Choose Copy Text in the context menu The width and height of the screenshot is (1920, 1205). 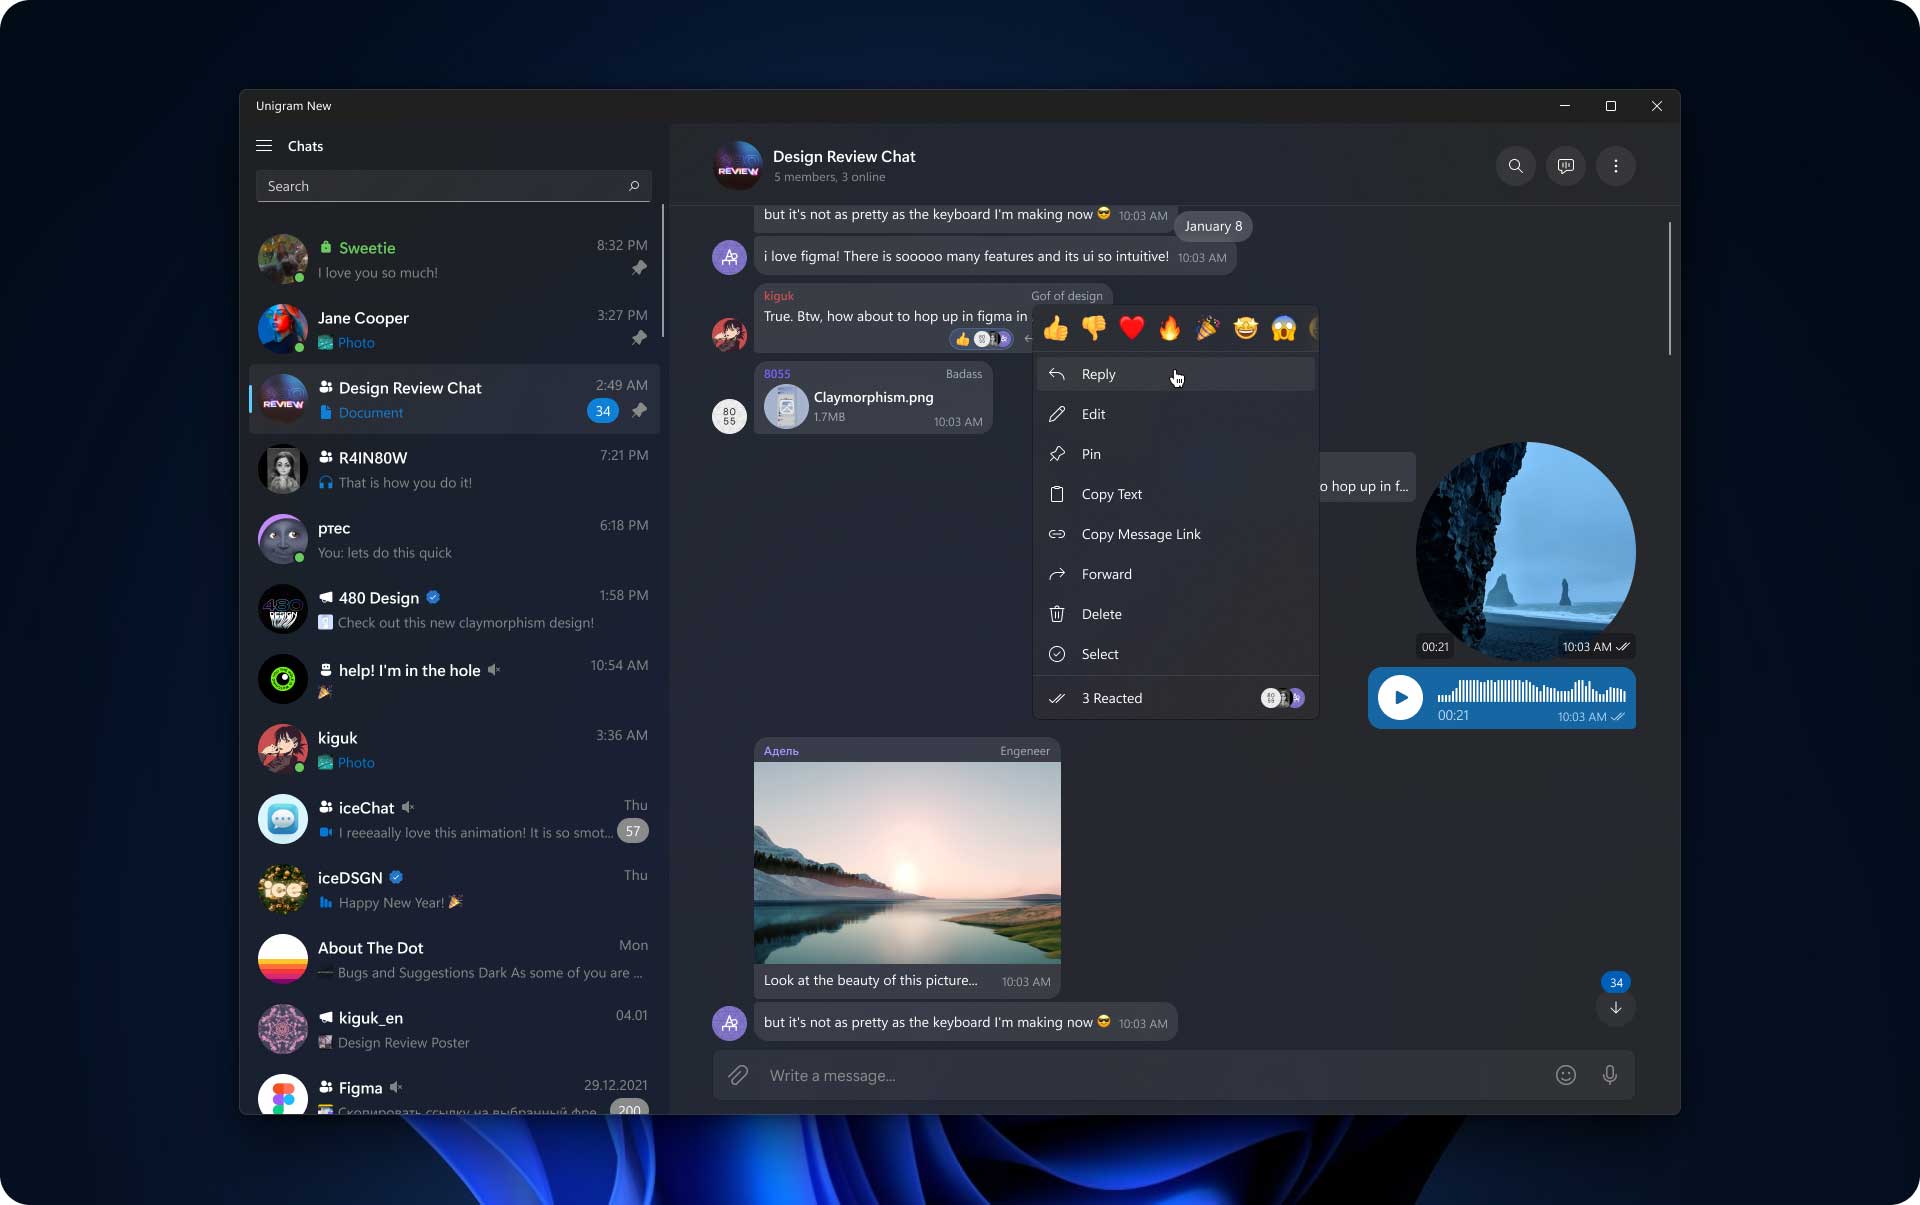(1175, 494)
